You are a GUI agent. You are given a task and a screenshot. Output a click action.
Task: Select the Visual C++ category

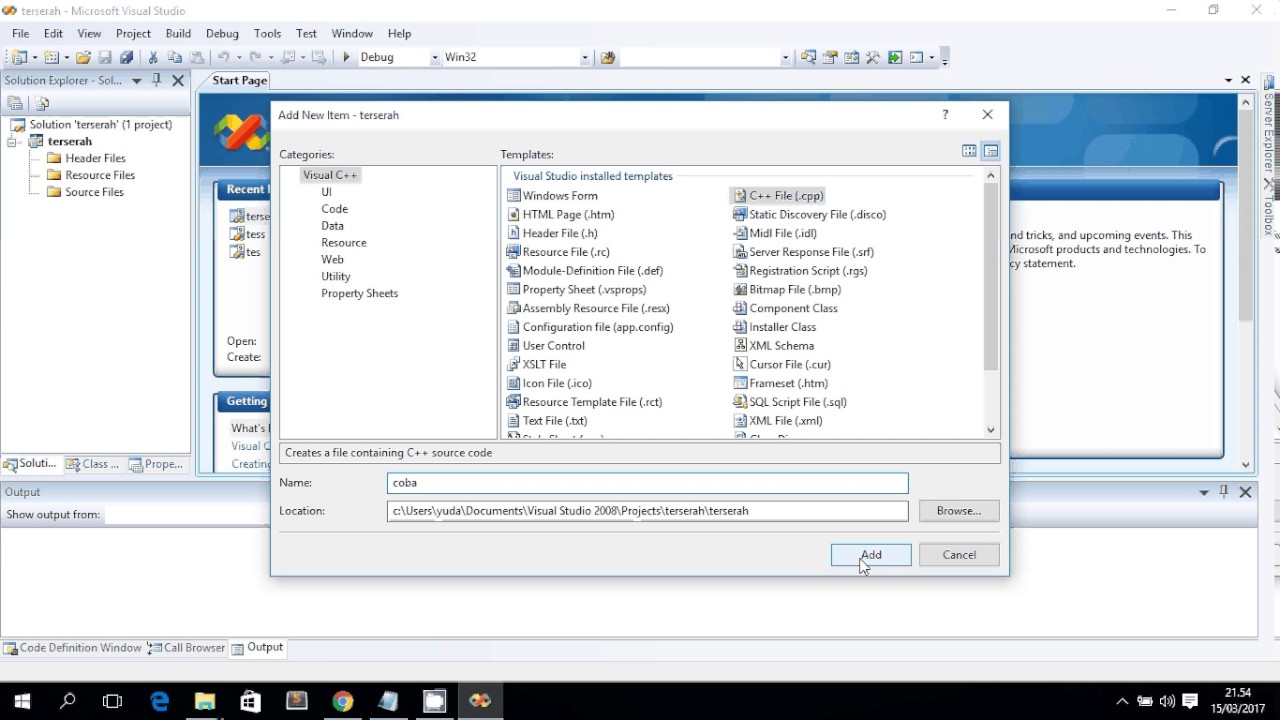[330, 175]
